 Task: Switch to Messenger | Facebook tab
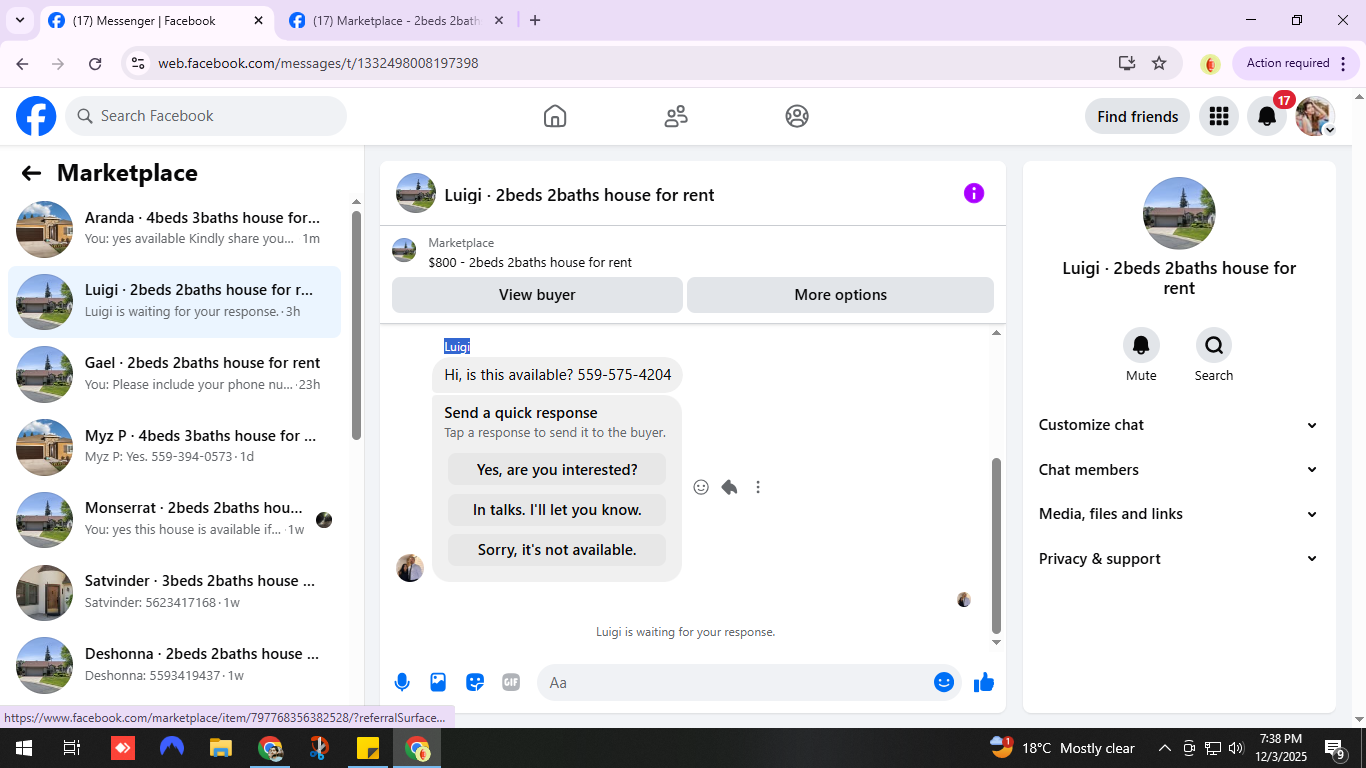coord(157,21)
